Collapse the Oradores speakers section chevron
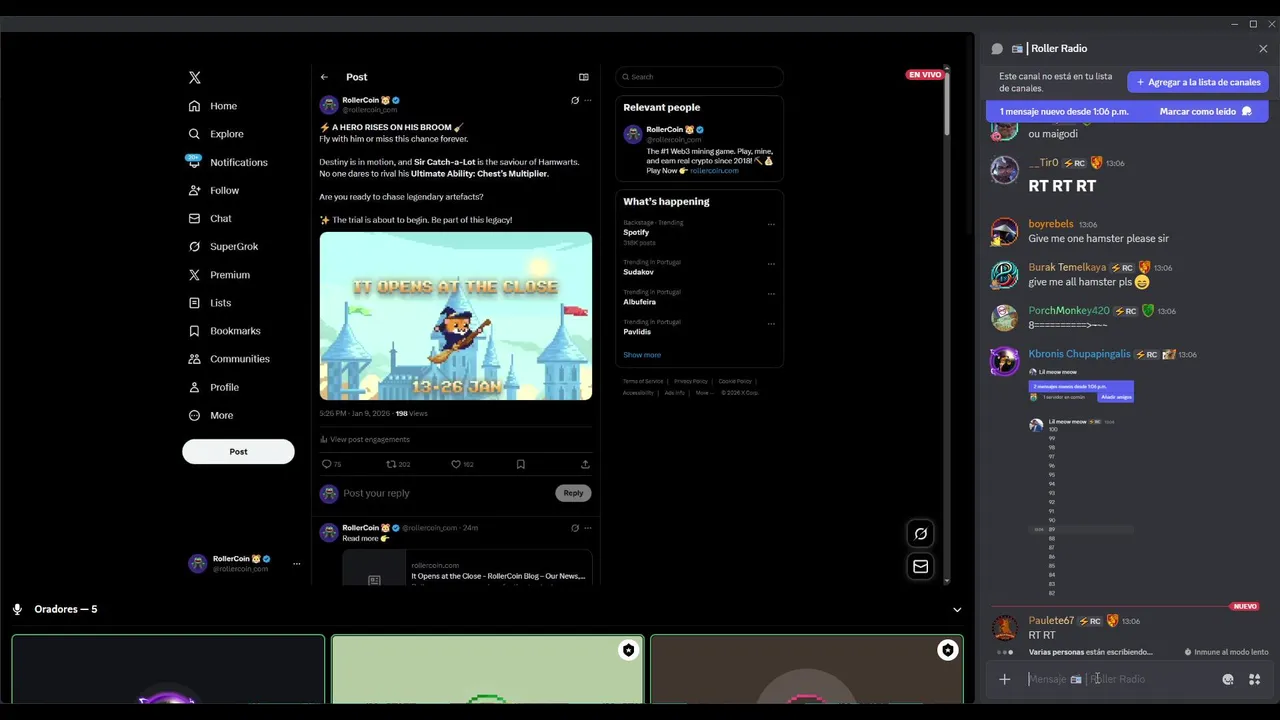The image size is (1280, 720). tap(957, 610)
